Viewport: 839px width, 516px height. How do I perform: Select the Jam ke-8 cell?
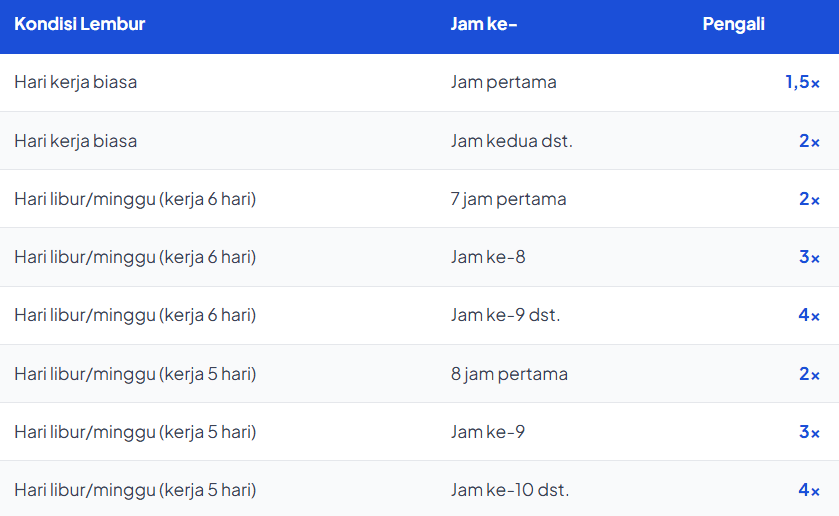point(488,257)
